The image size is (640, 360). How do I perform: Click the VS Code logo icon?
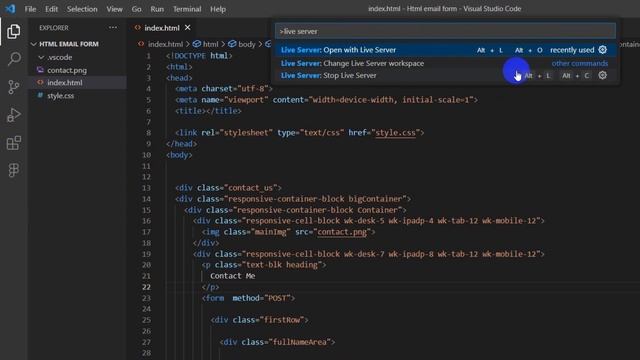click(10, 9)
